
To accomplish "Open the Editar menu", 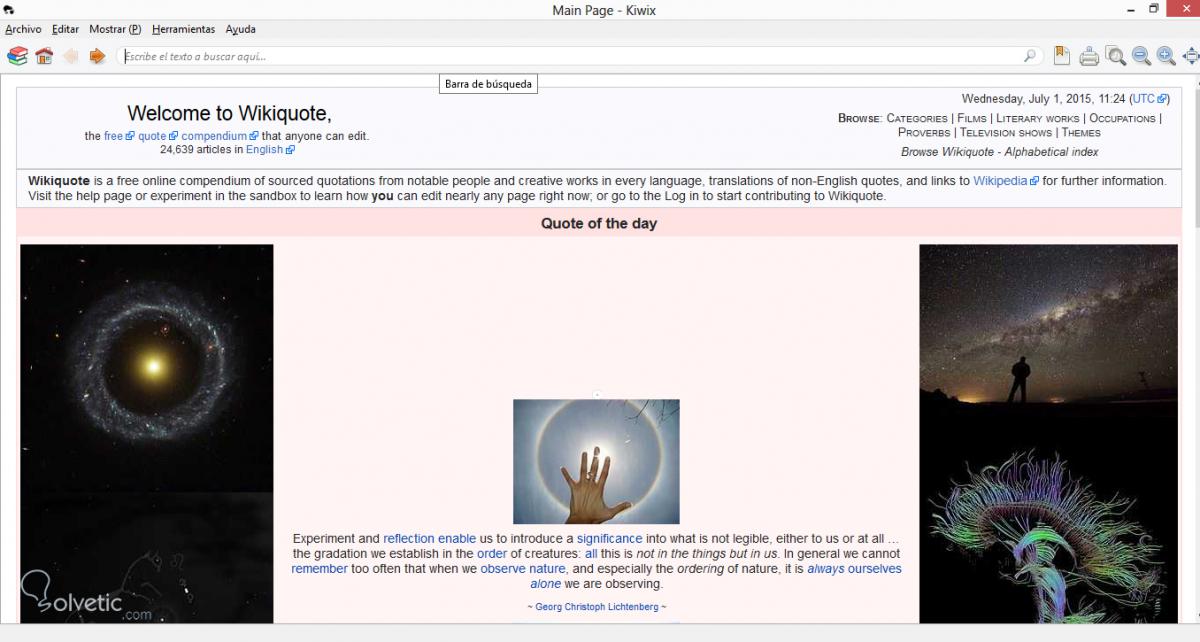I will click(65, 30).
